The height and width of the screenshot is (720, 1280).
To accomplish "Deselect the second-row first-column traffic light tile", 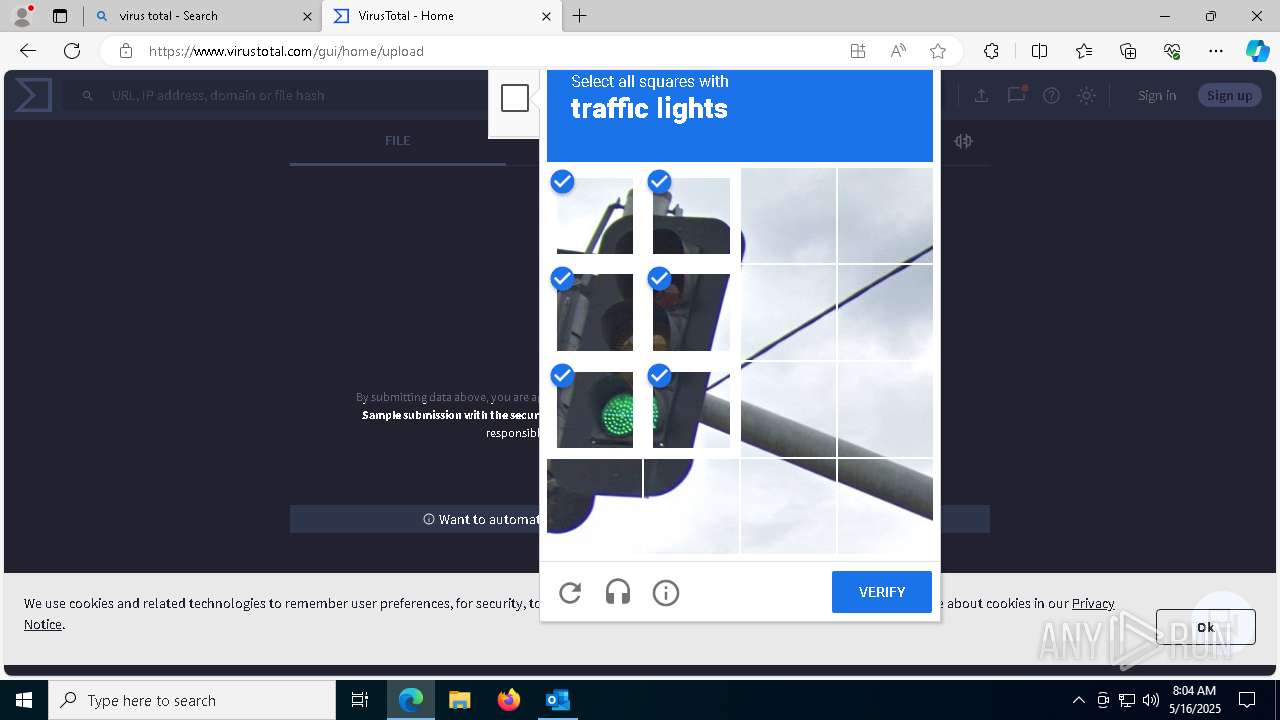I will [x=594, y=312].
